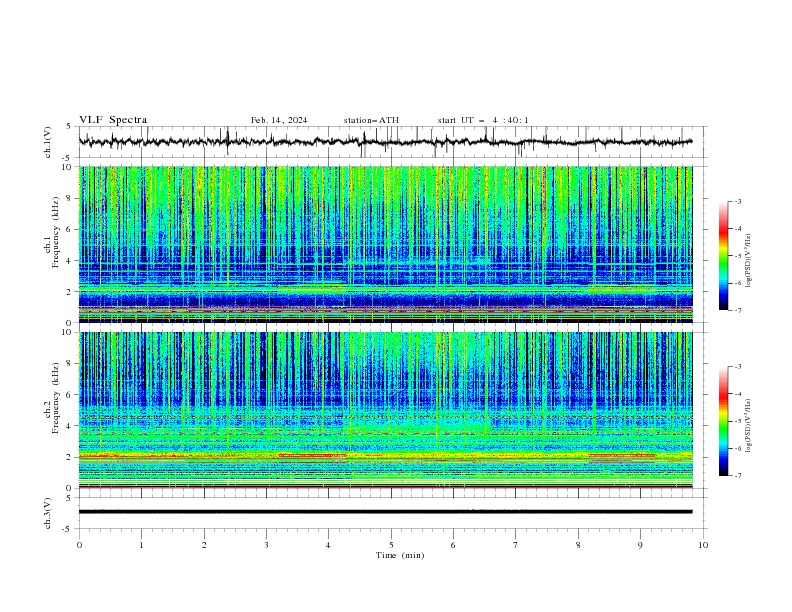Click time axis tick label "9"

click(x=640, y=545)
